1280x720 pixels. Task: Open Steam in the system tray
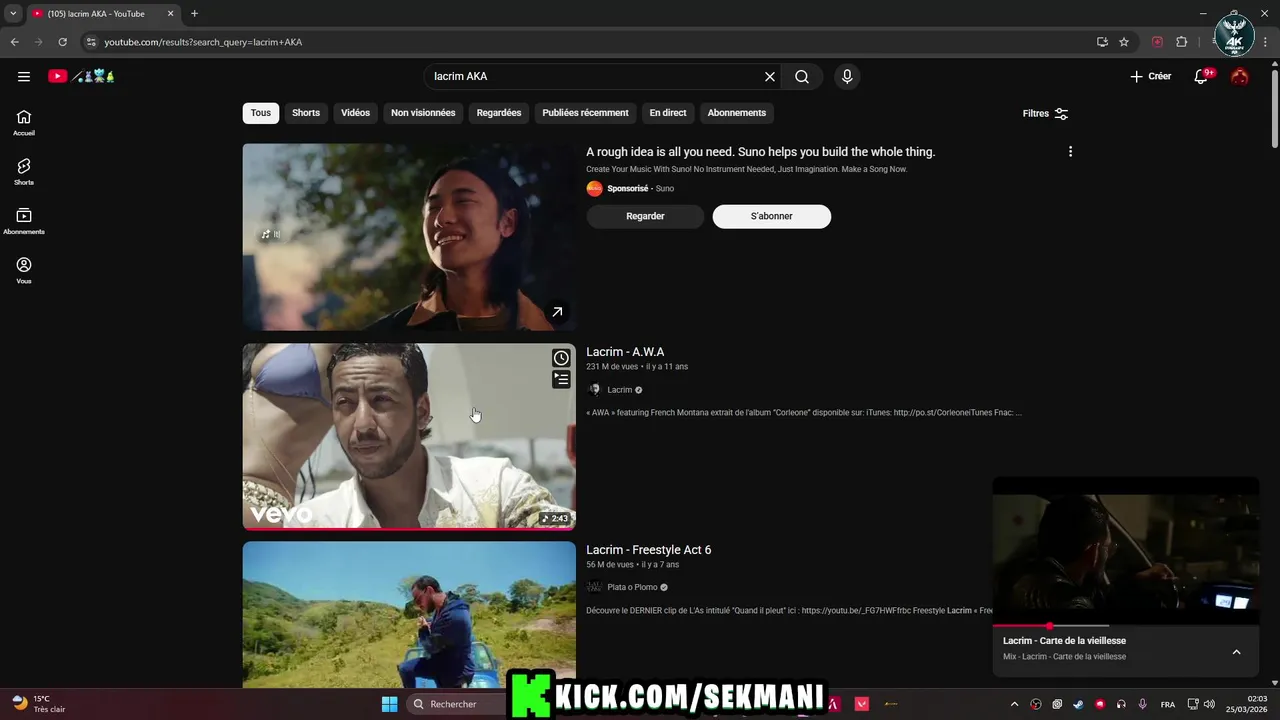1078,704
